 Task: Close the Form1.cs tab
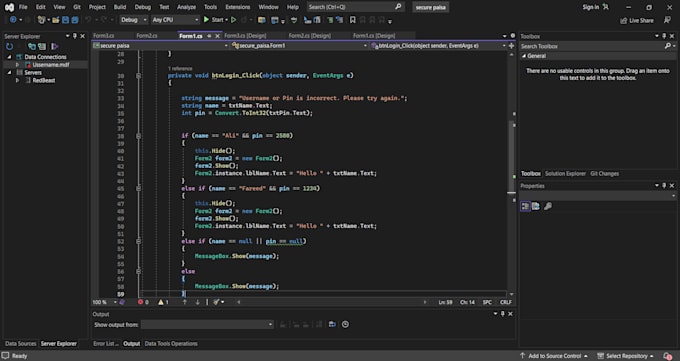218,36
